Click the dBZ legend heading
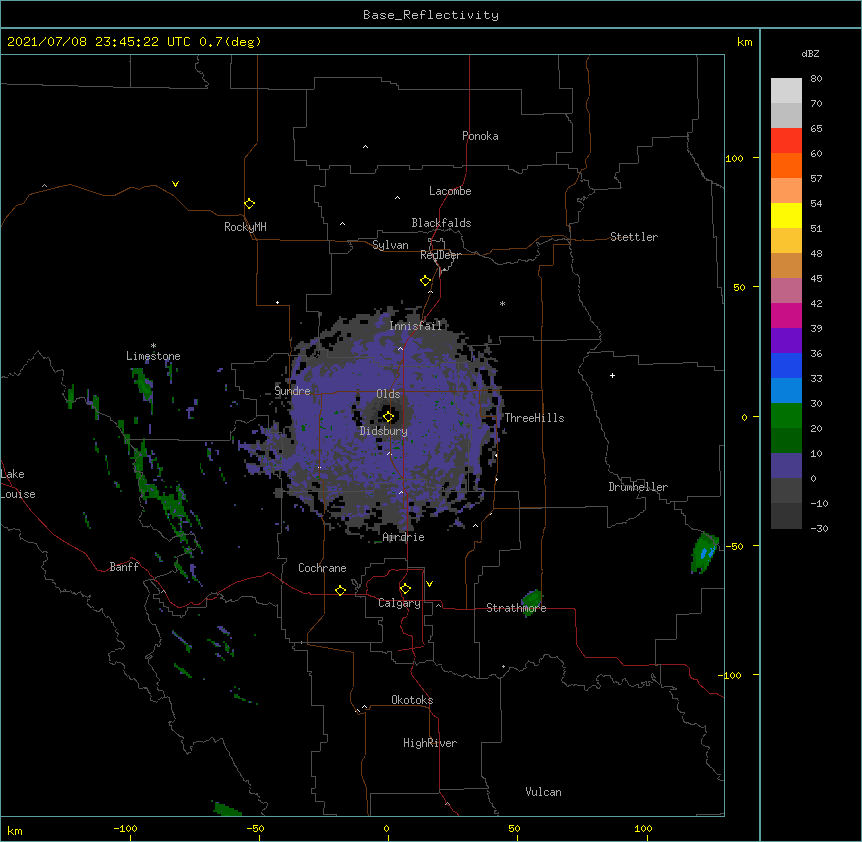This screenshot has width=862, height=842. (x=810, y=54)
